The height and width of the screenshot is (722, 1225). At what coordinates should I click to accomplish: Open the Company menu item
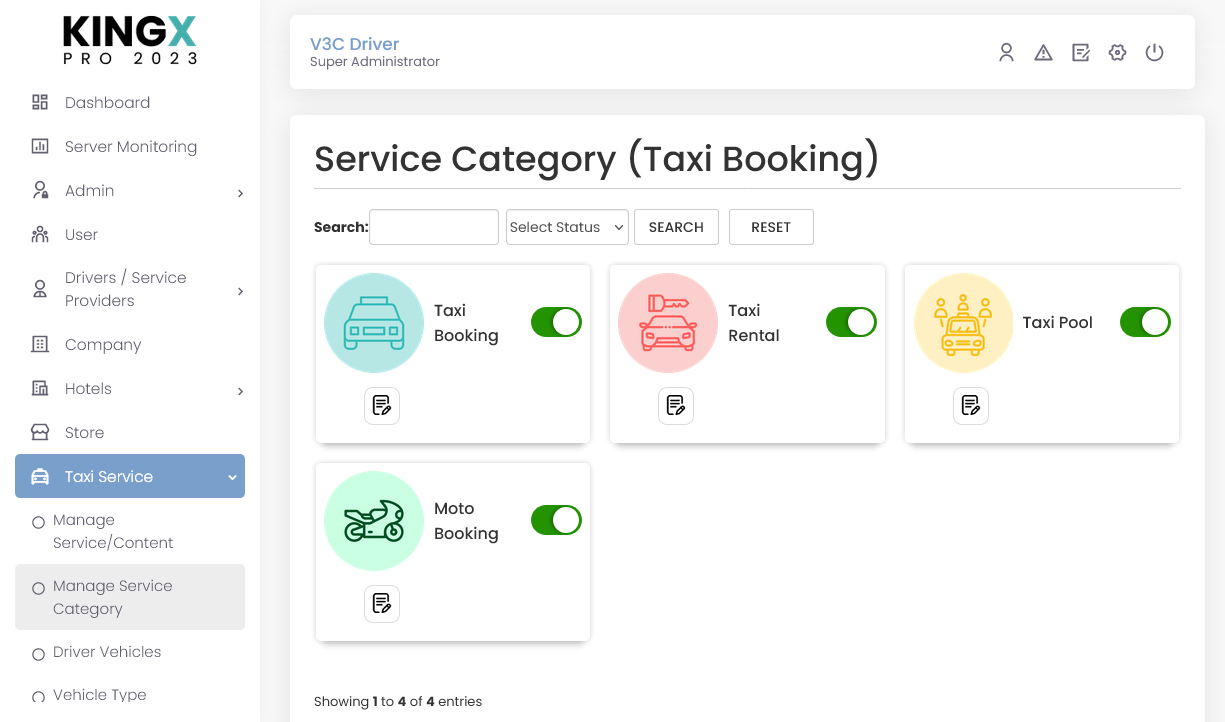(130, 344)
